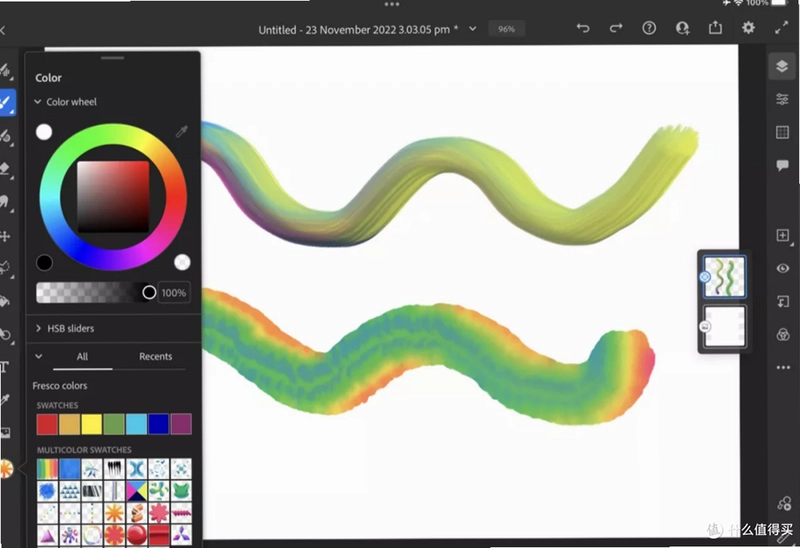Select the black color chip
This screenshot has height=548, width=800.
pos(44,263)
